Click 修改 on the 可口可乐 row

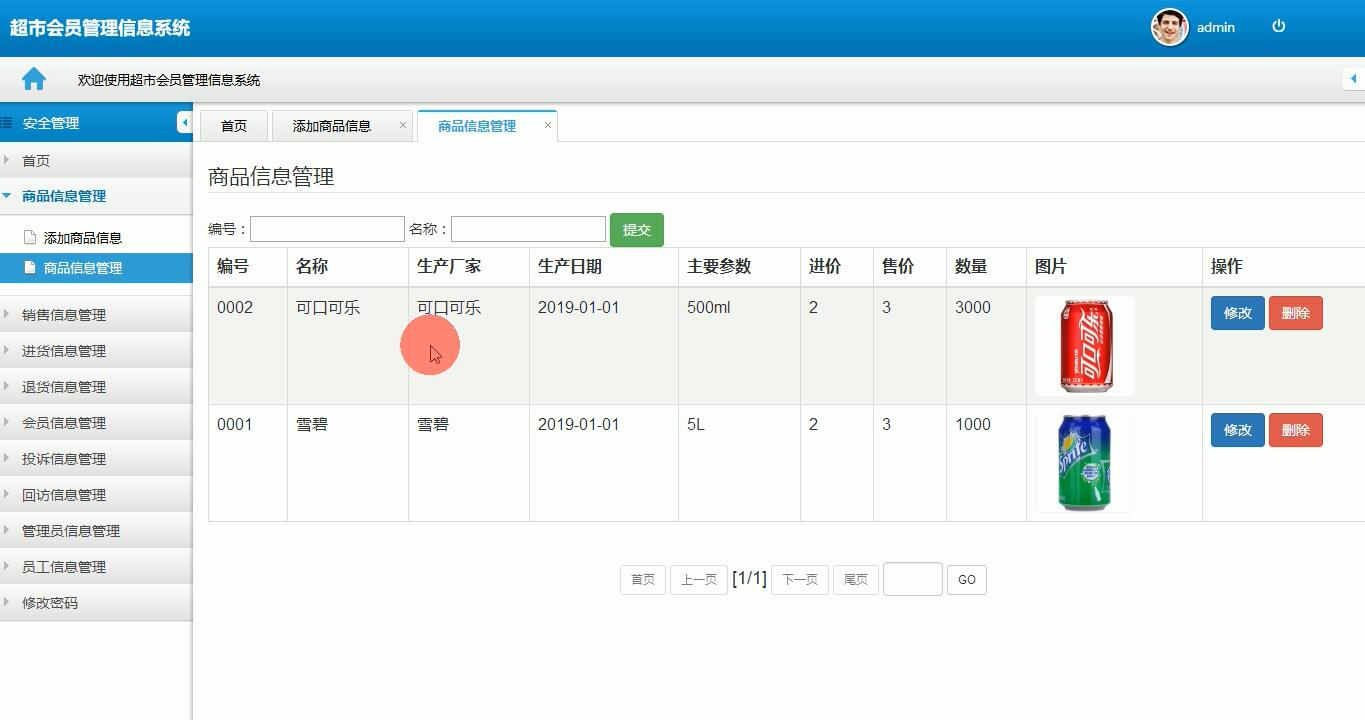click(1237, 313)
